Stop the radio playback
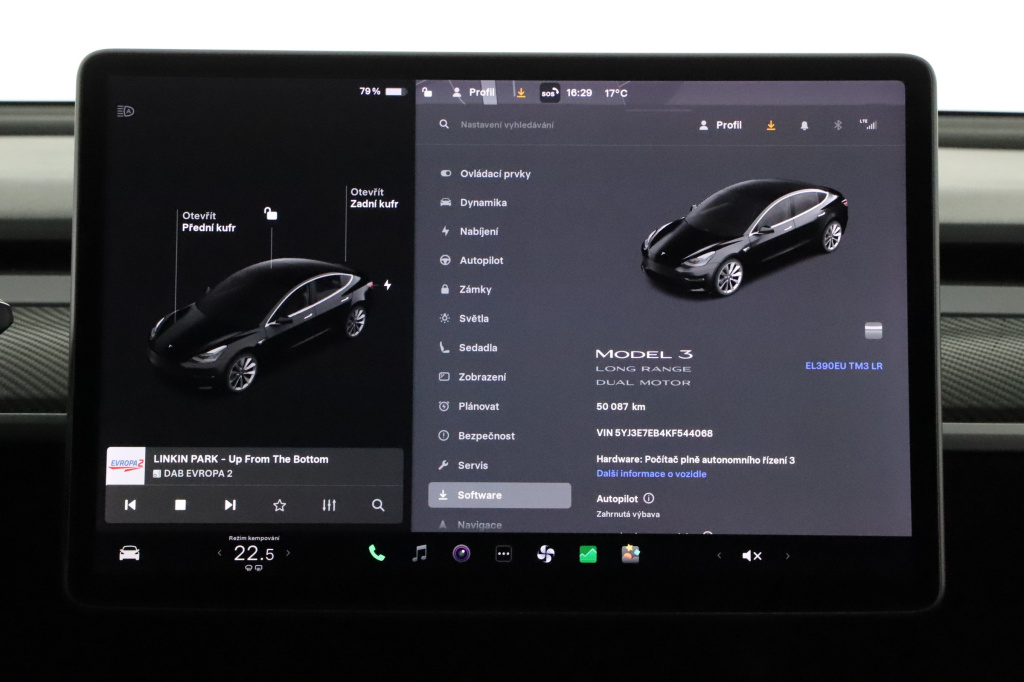Screen dimensions: 1024x682 pos(180,505)
